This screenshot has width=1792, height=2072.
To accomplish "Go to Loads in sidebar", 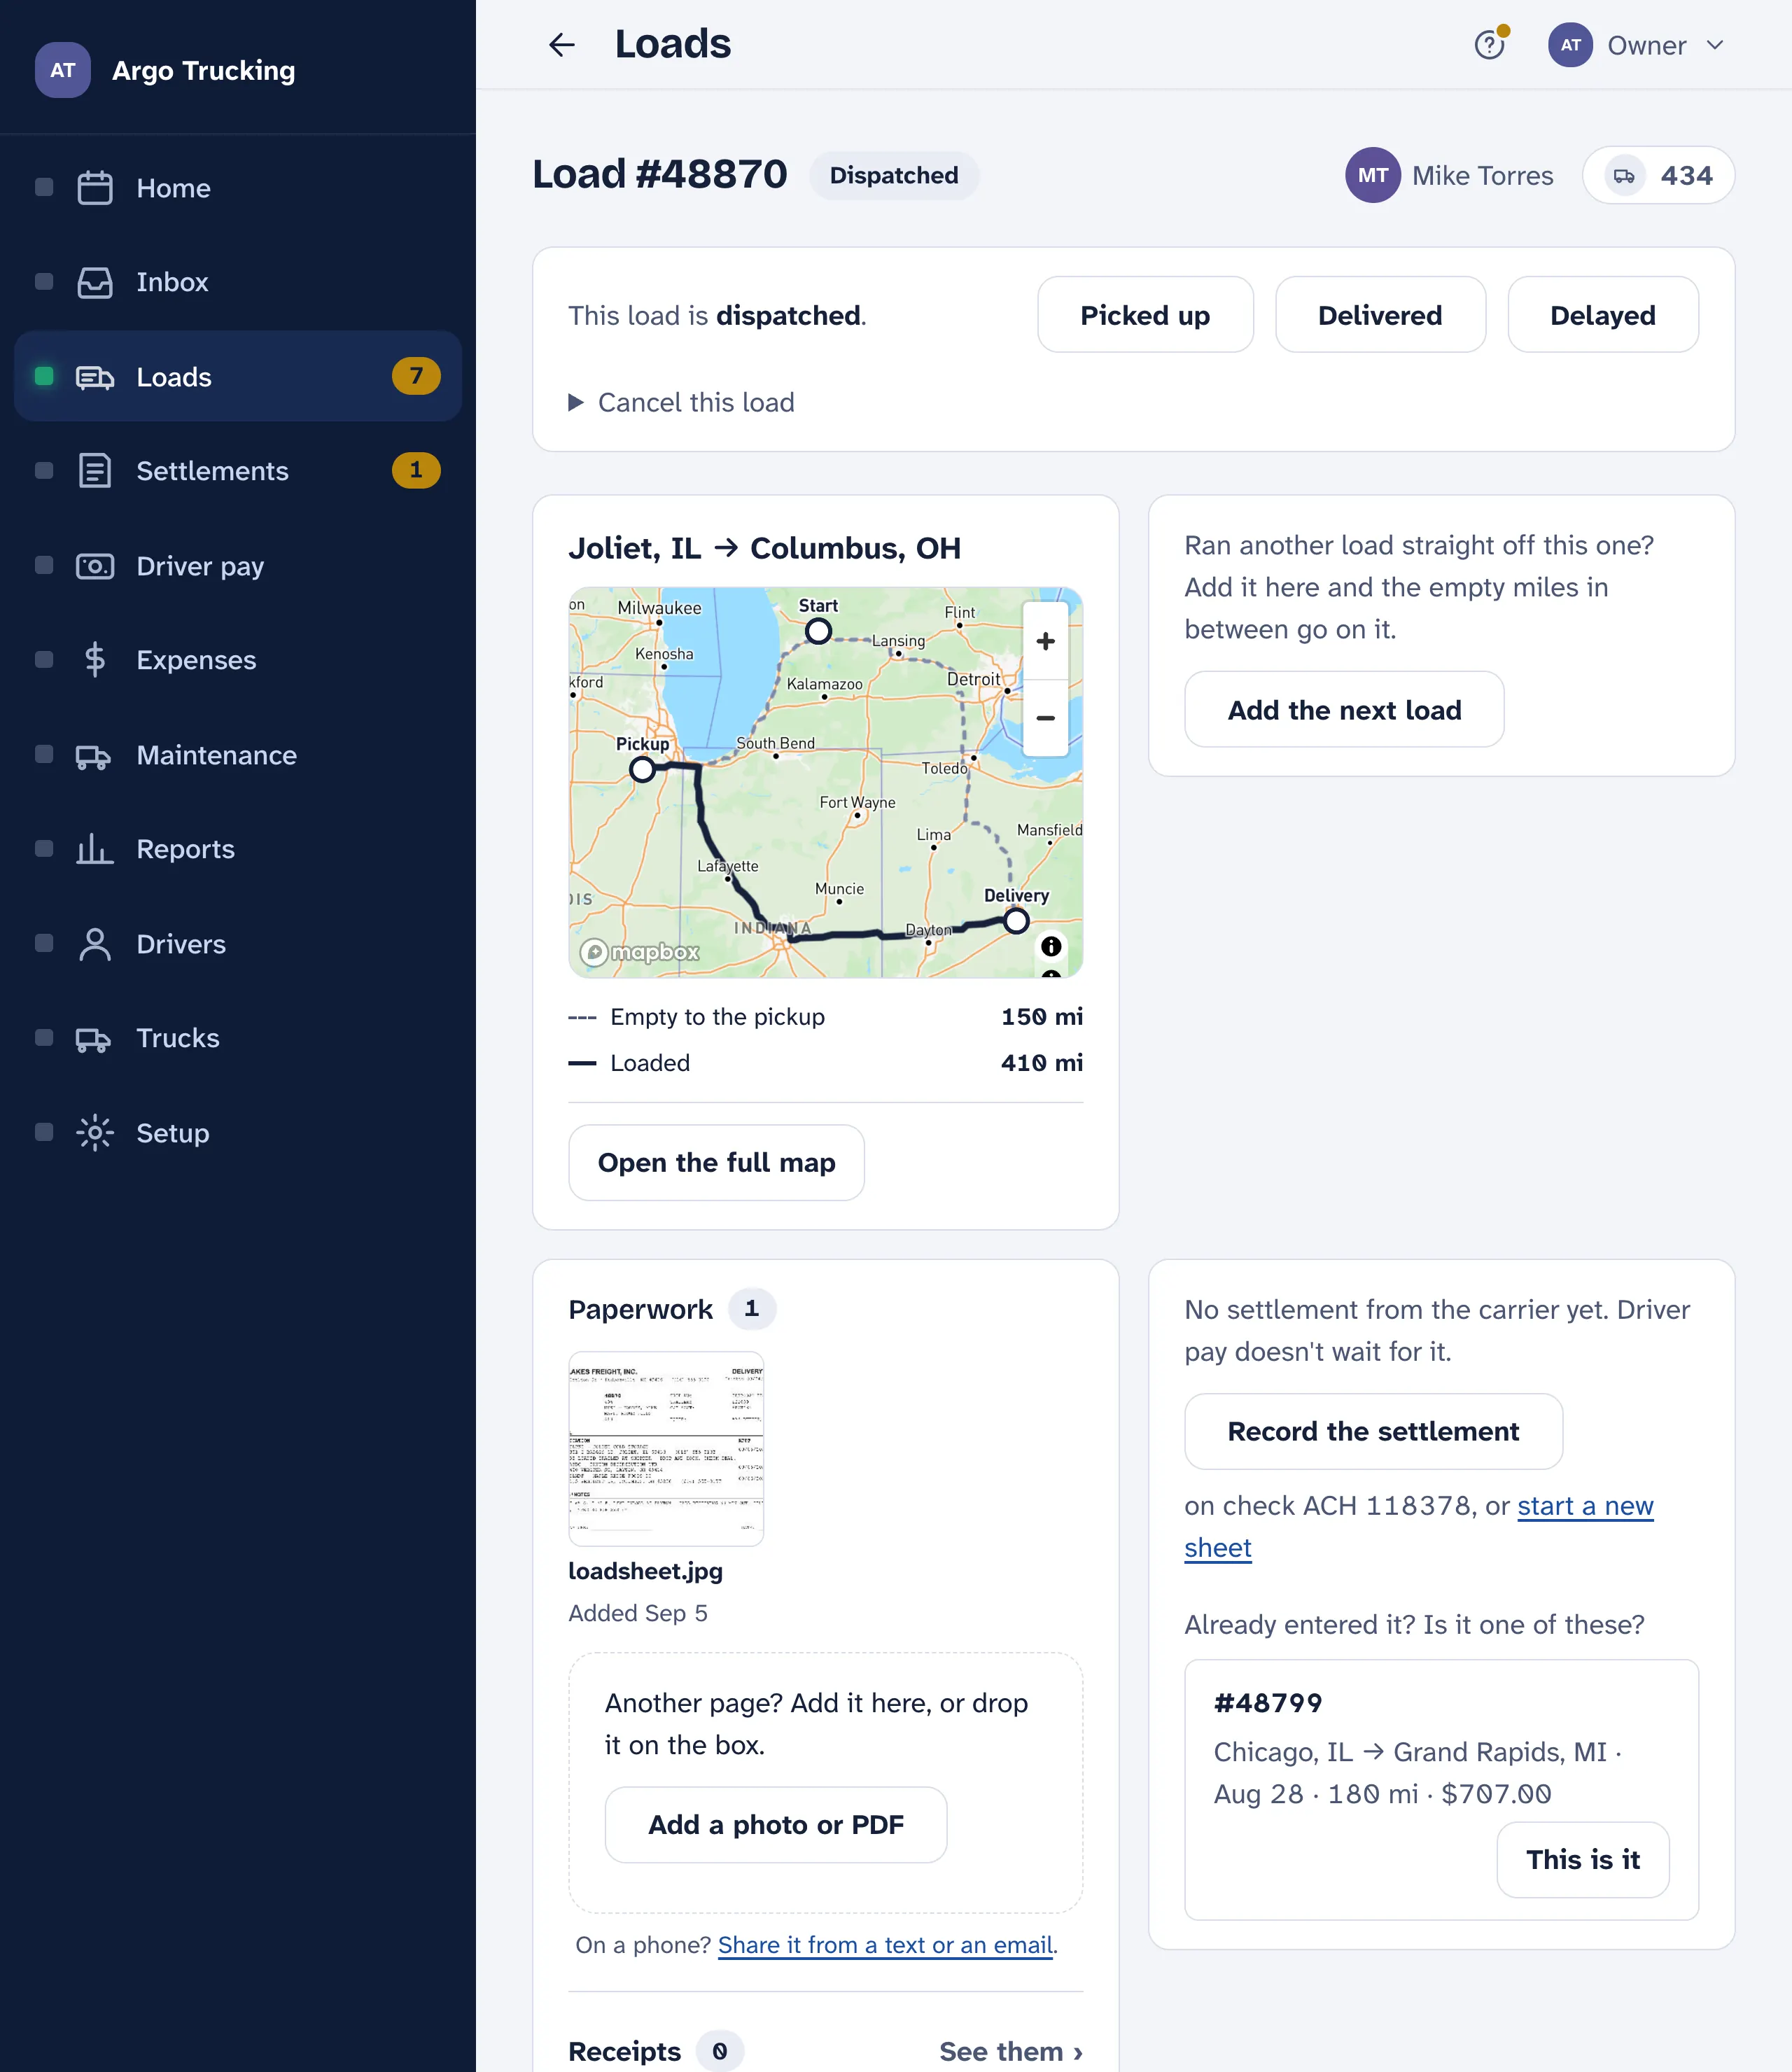I will click(x=238, y=376).
